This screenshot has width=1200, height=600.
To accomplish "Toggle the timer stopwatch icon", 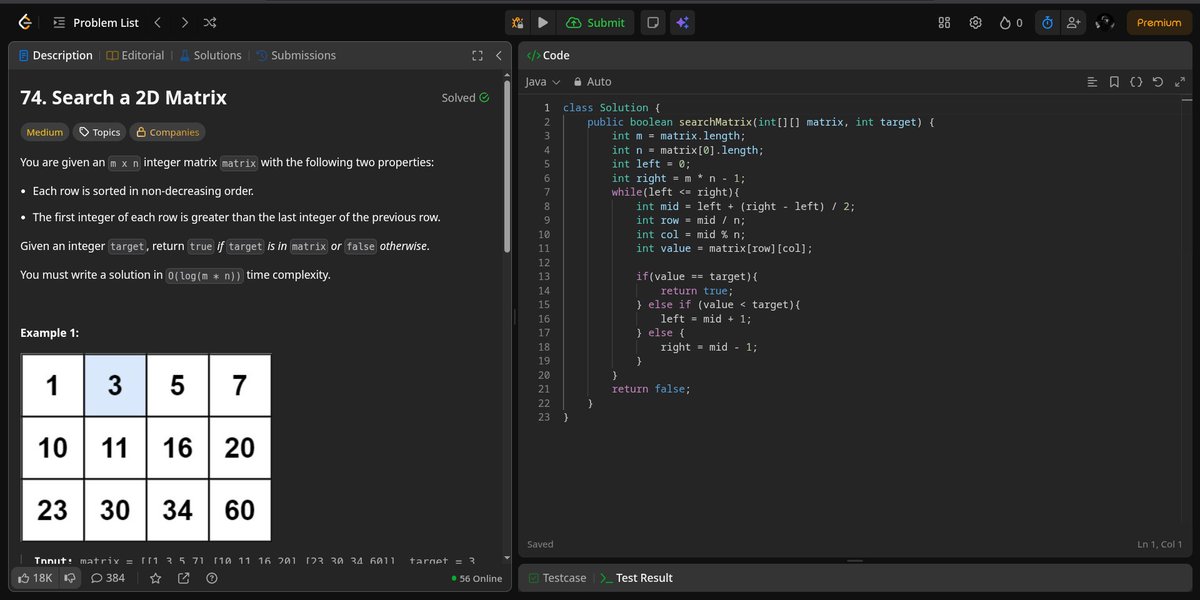I will [1047, 22].
